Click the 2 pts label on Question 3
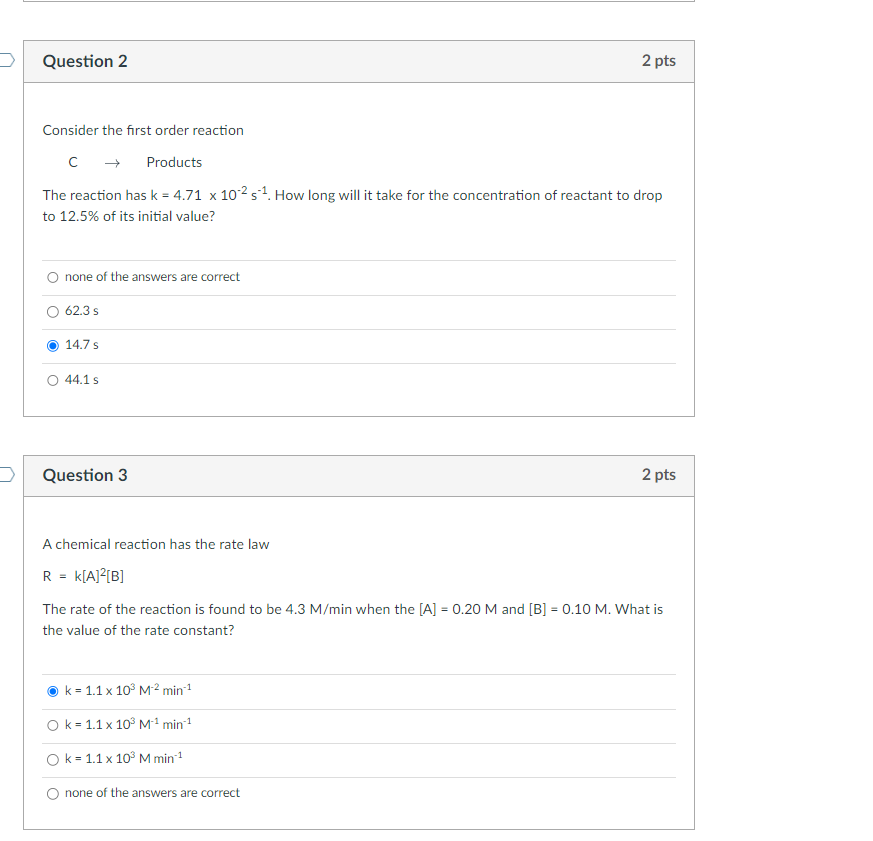The width and height of the screenshot is (873, 841). (659, 475)
